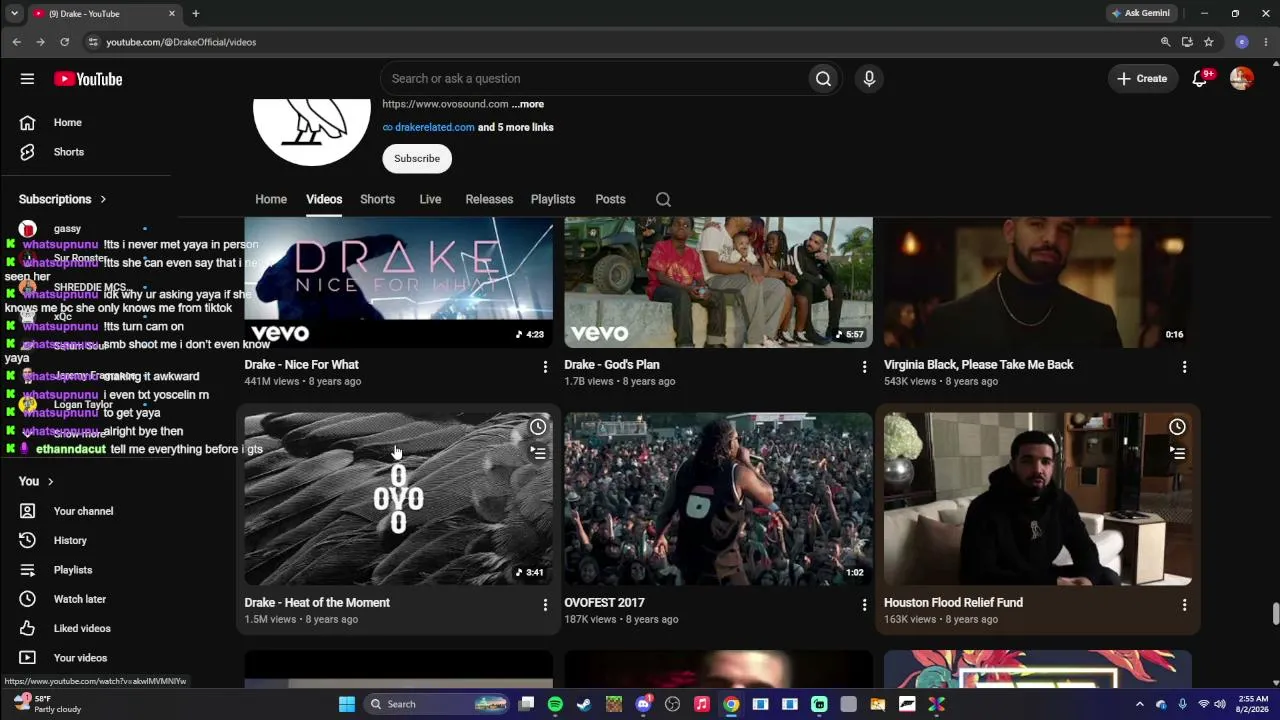Open options for Drake - Heat of the Moment
The height and width of the screenshot is (720, 1280).
click(545, 605)
